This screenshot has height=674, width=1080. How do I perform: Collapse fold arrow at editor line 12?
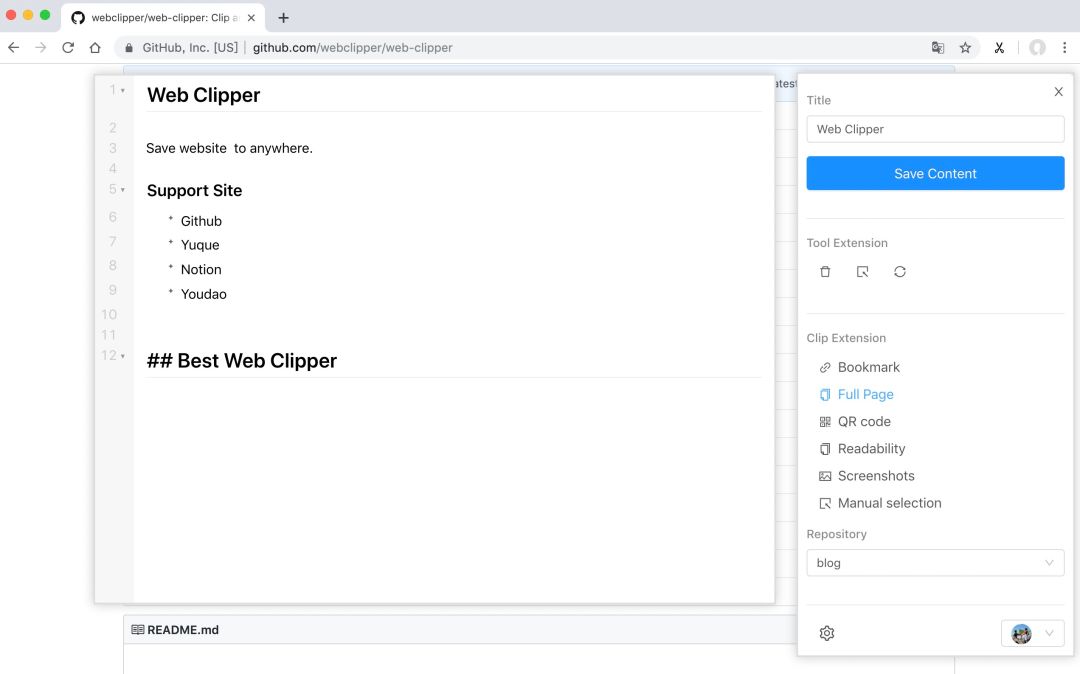123,357
